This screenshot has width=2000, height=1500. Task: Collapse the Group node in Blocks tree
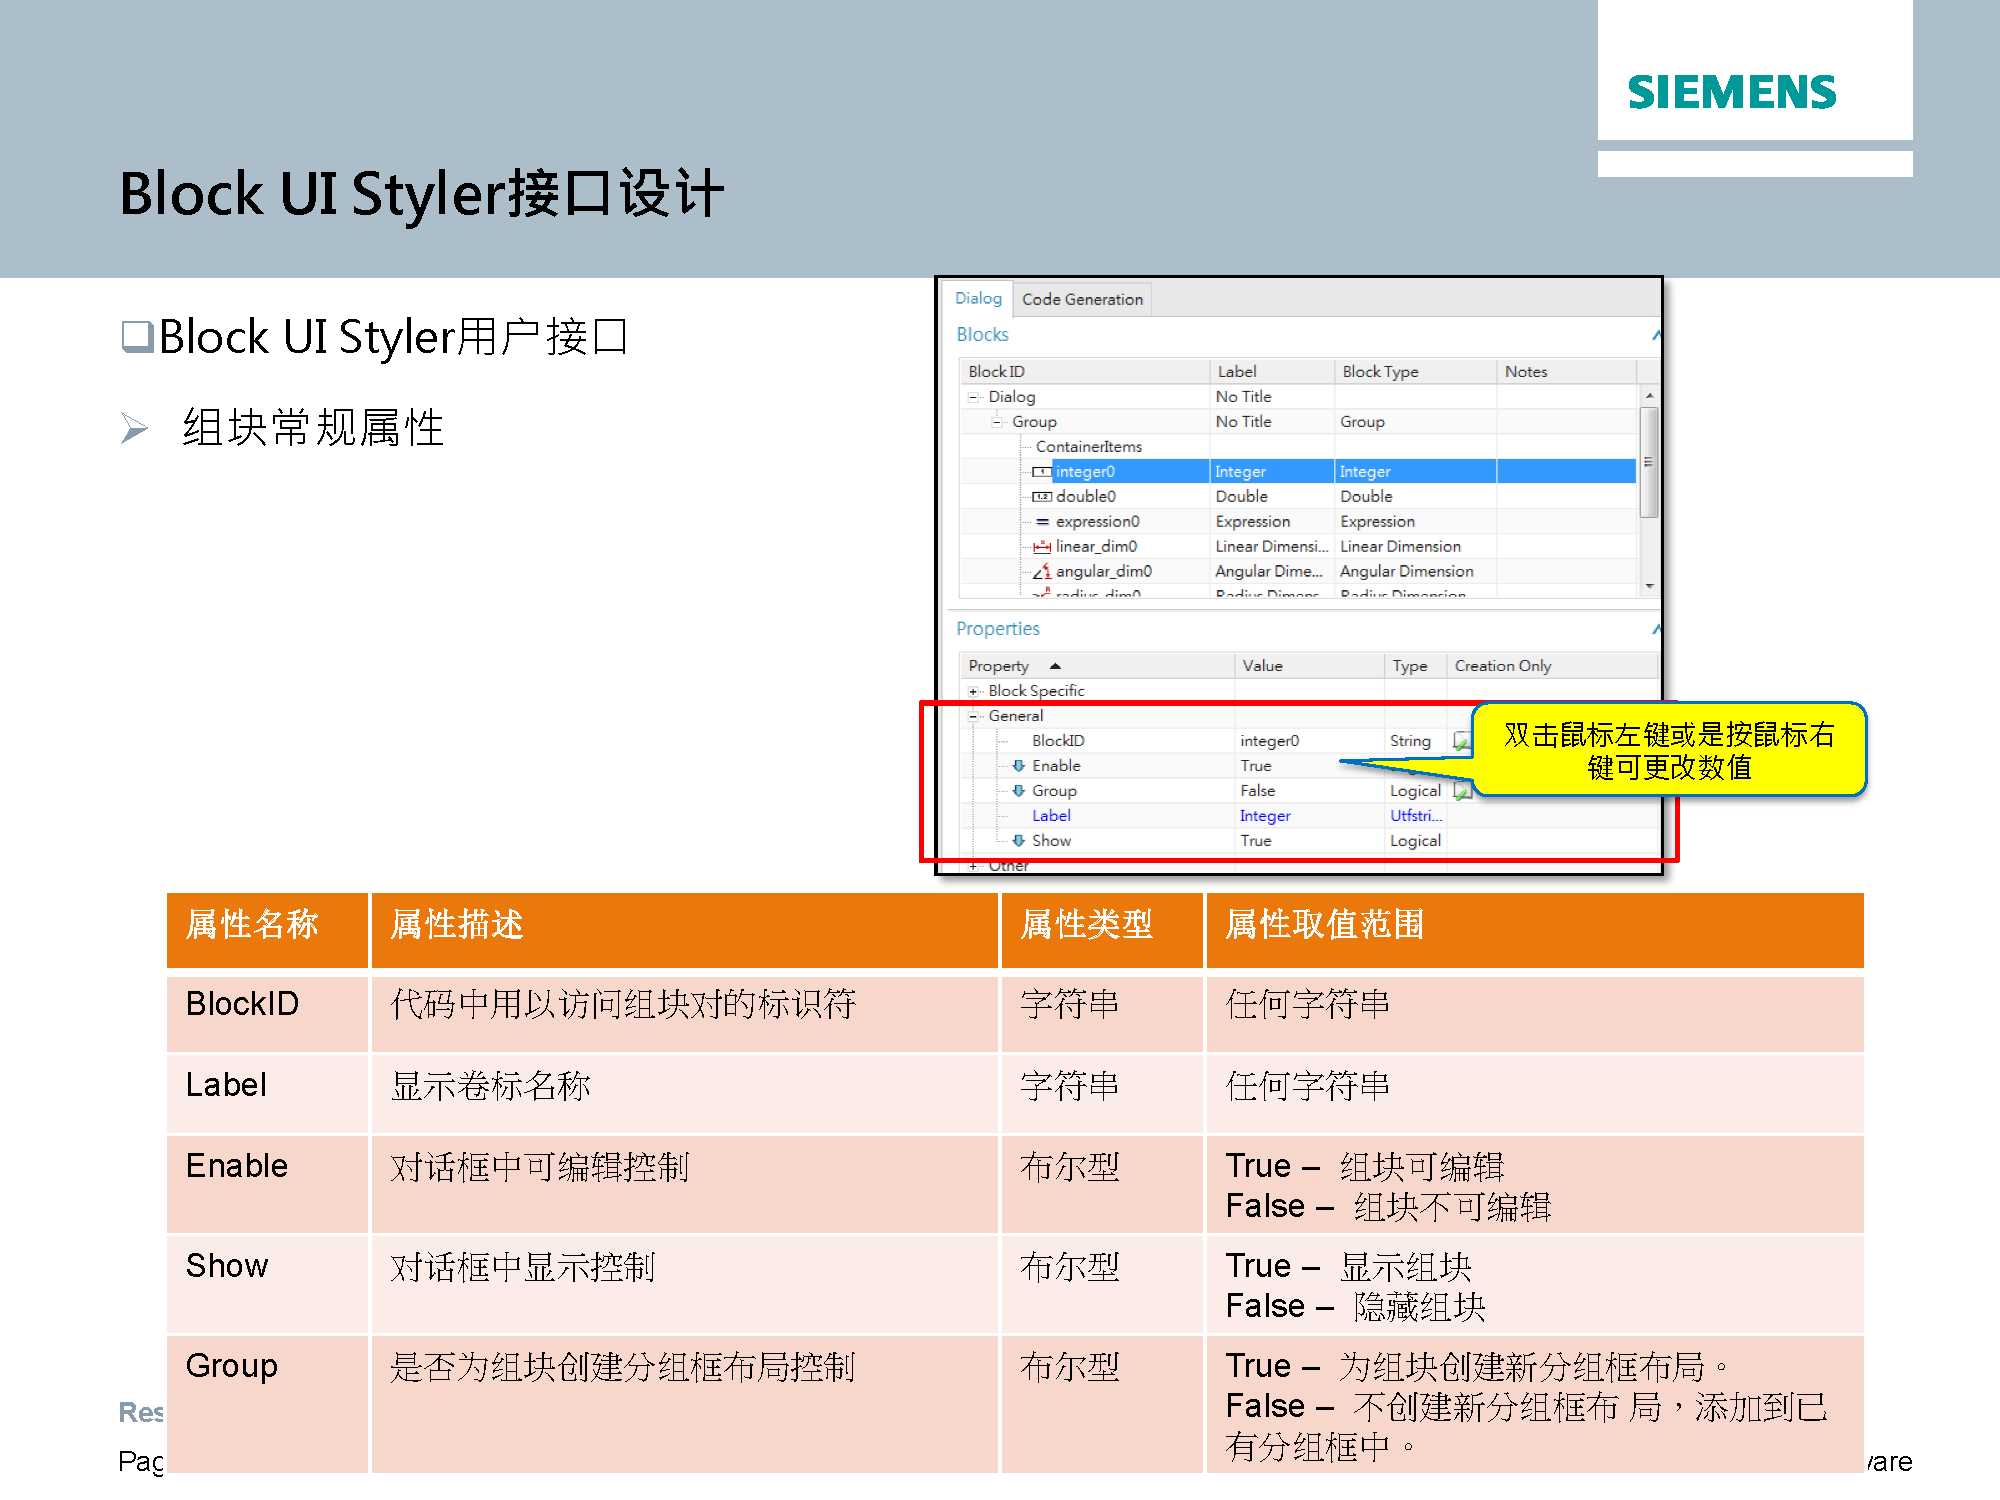click(997, 422)
